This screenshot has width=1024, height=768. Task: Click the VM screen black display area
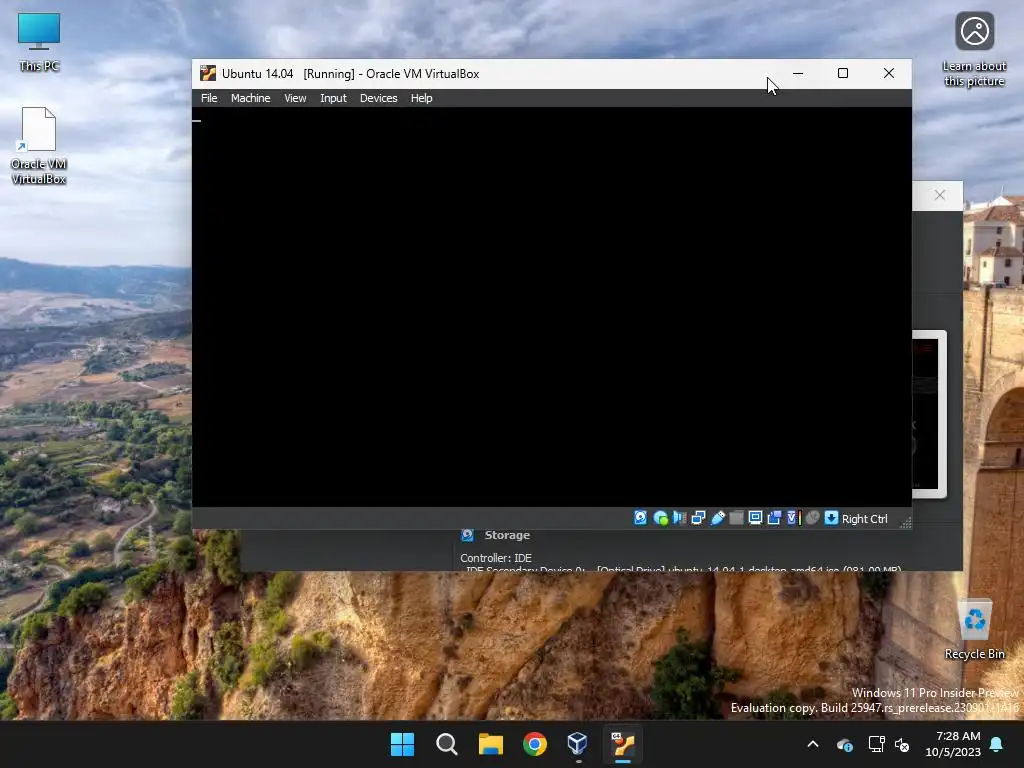pyautogui.click(x=552, y=307)
